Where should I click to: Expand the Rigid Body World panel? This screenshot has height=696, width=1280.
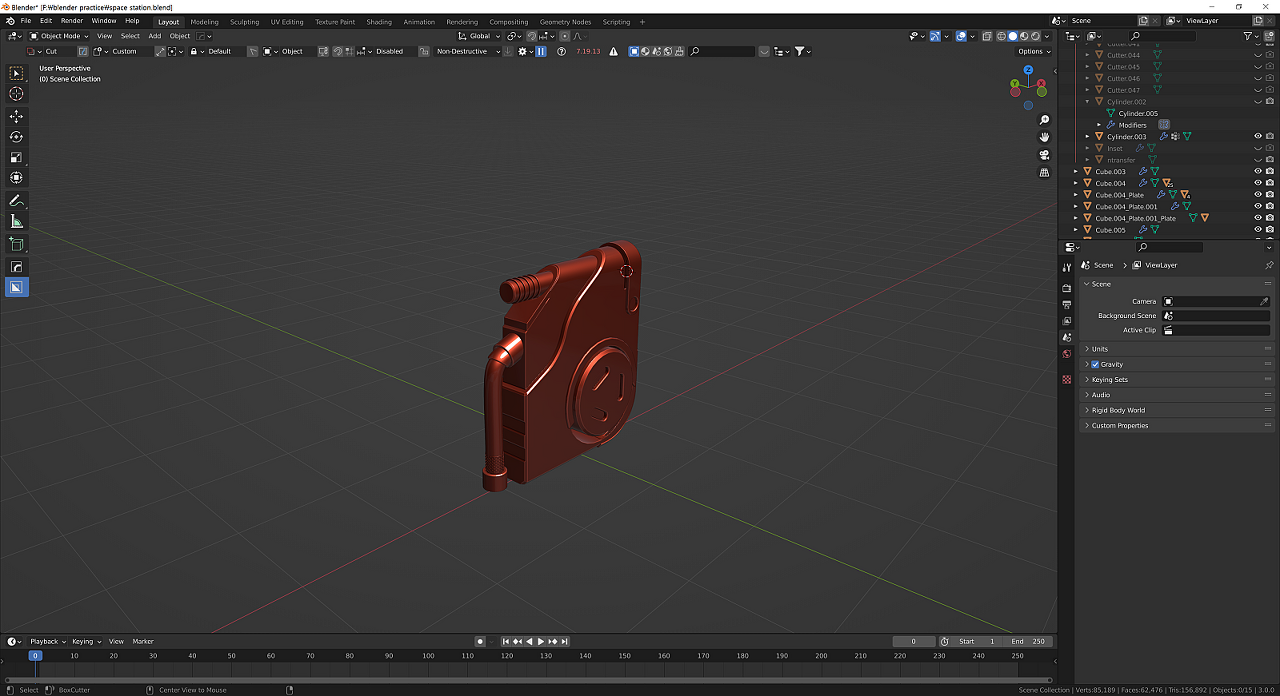[x=1176, y=410]
